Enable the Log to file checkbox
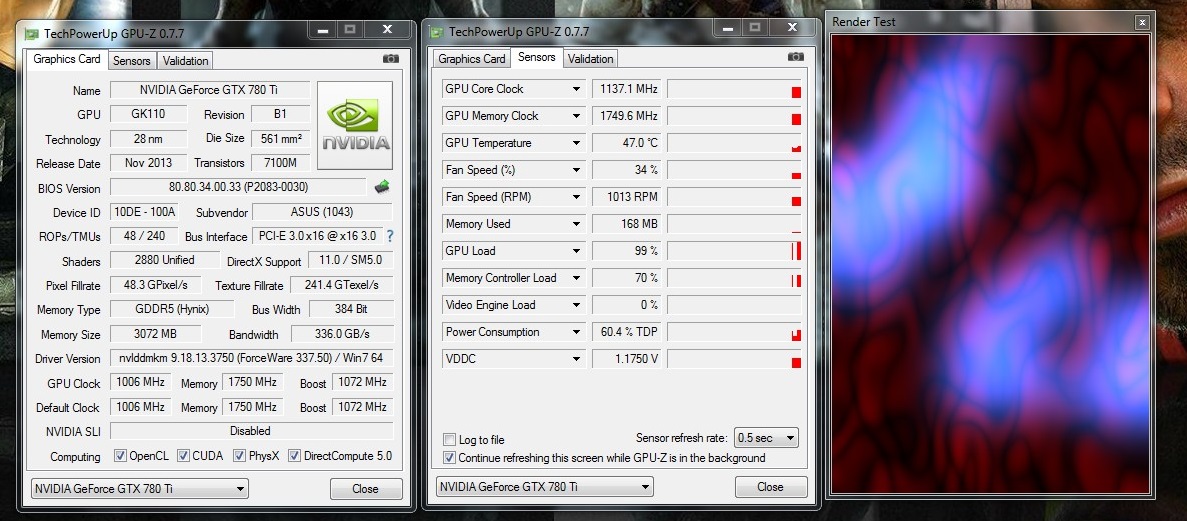The image size is (1187, 521). point(450,440)
